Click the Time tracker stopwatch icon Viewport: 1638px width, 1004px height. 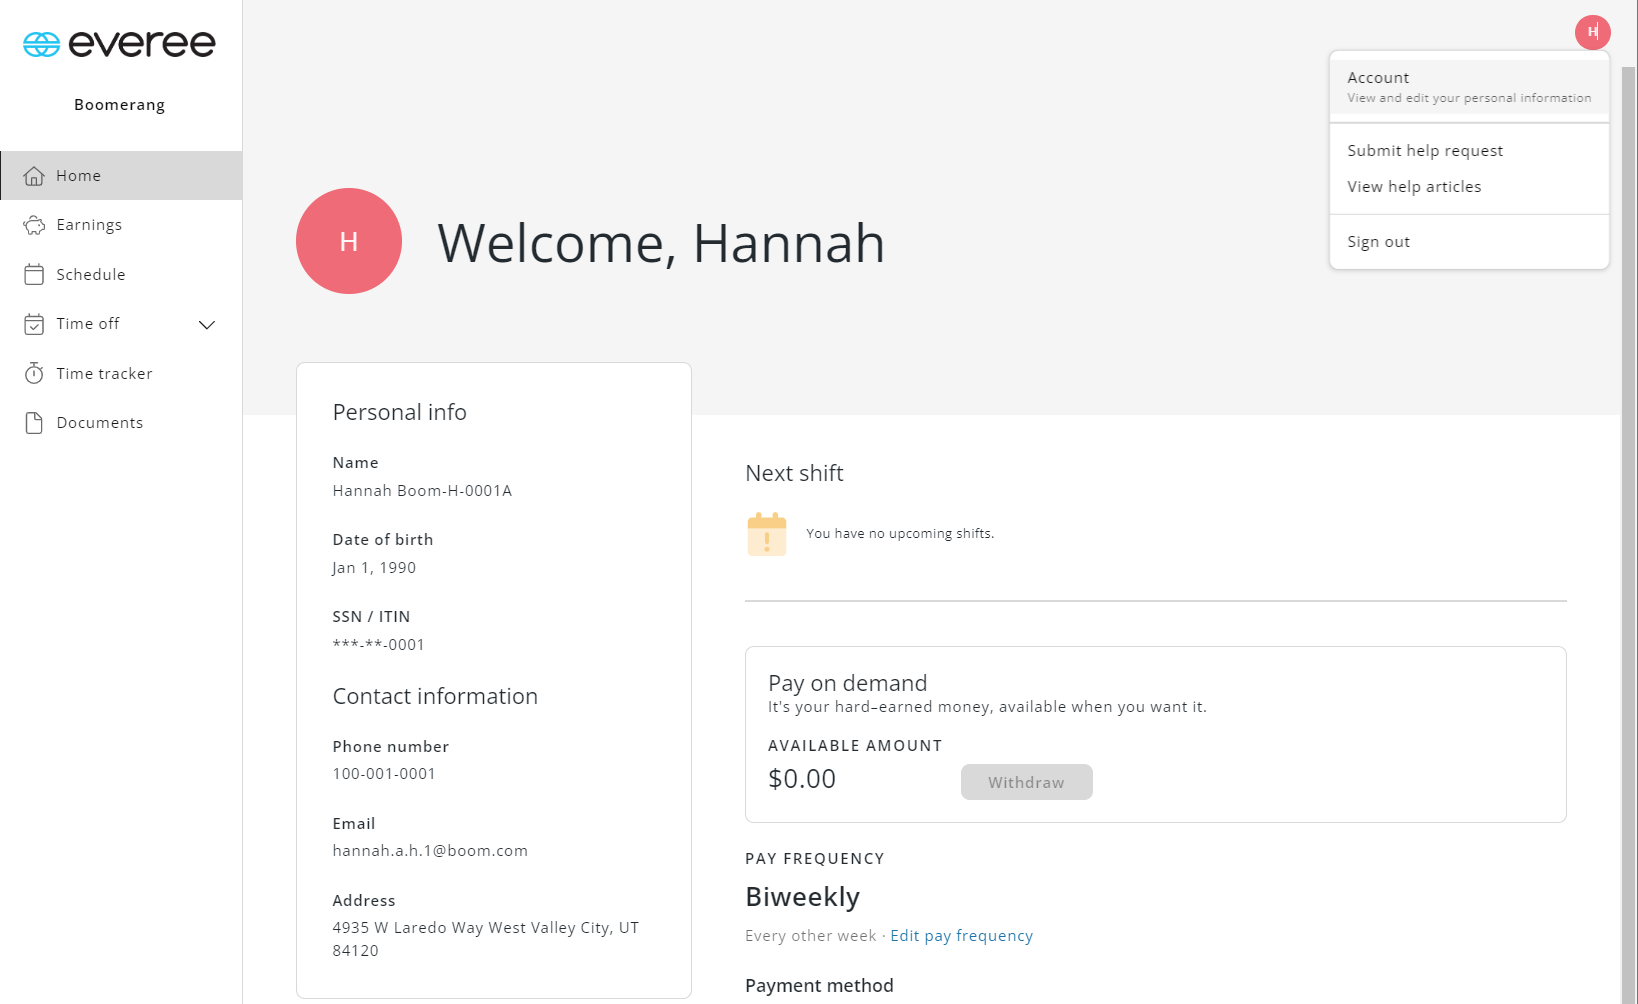point(34,373)
